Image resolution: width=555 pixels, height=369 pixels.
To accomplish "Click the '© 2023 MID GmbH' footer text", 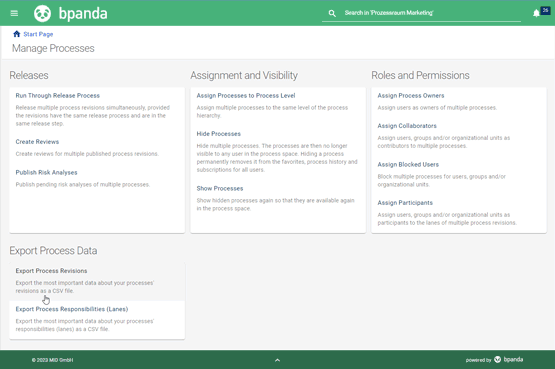I will pyautogui.click(x=52, y=360).
